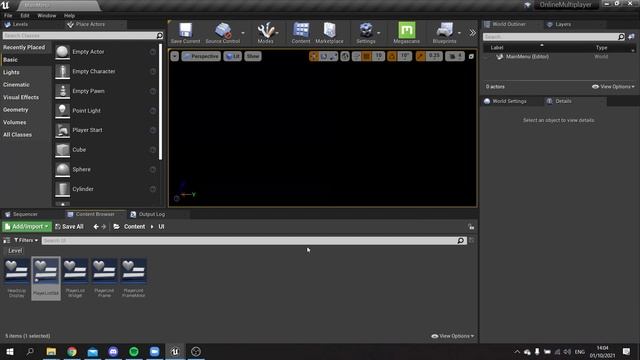This screenshot has width=640, height=360.
Task: Expand the toolbar overflow double-arrow
Action: pyautogui.click(x=472, y=33)
